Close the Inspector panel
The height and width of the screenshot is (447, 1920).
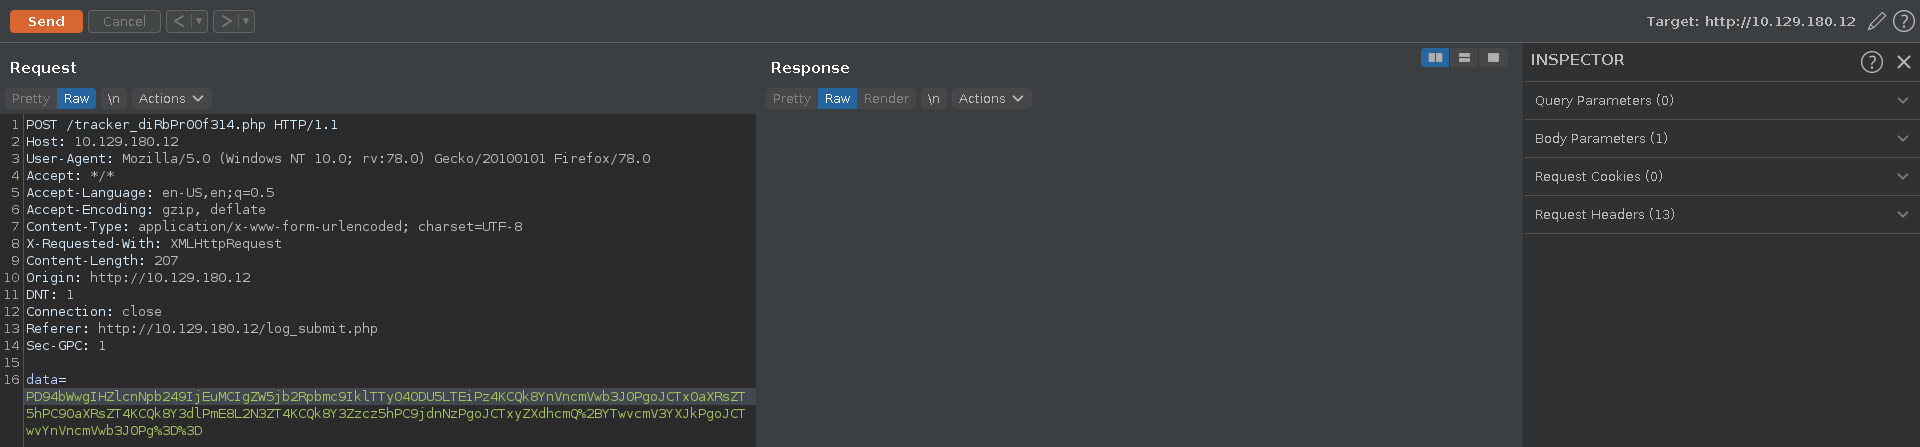coord(1904,62)
